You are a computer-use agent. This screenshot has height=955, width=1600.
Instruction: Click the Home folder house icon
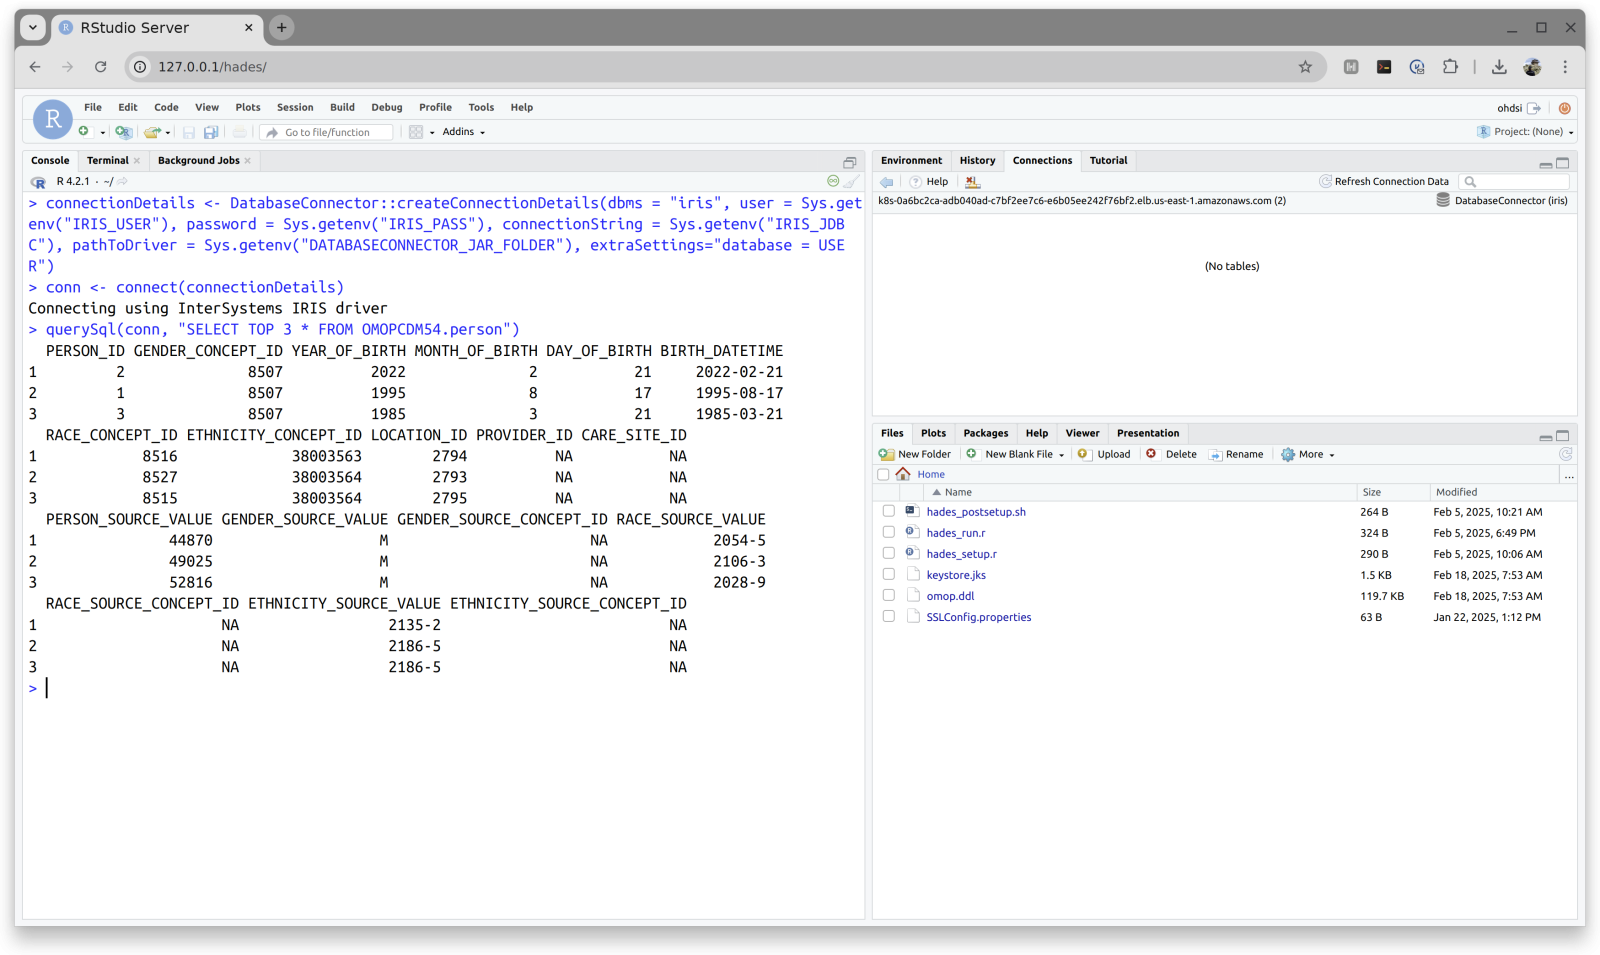tap(904, 474)
